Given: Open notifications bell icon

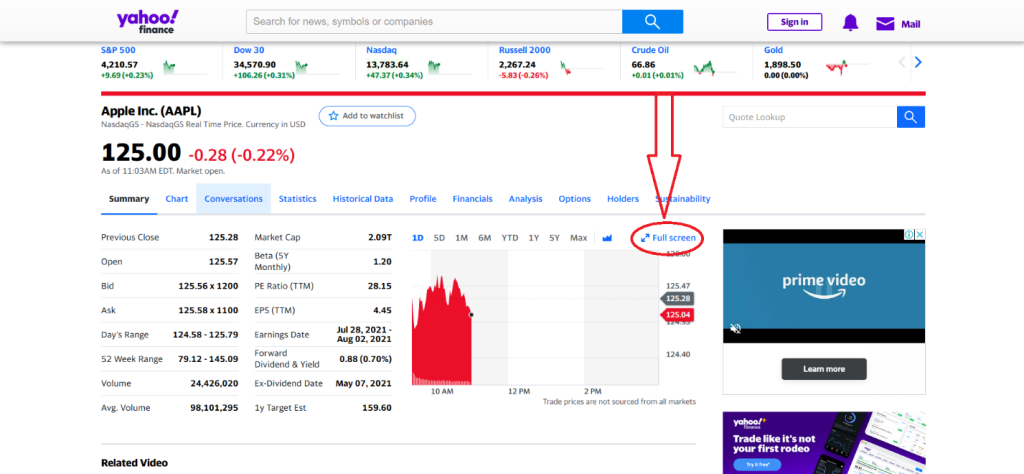Looking at the screenshot, I should (x=850, y=23).
